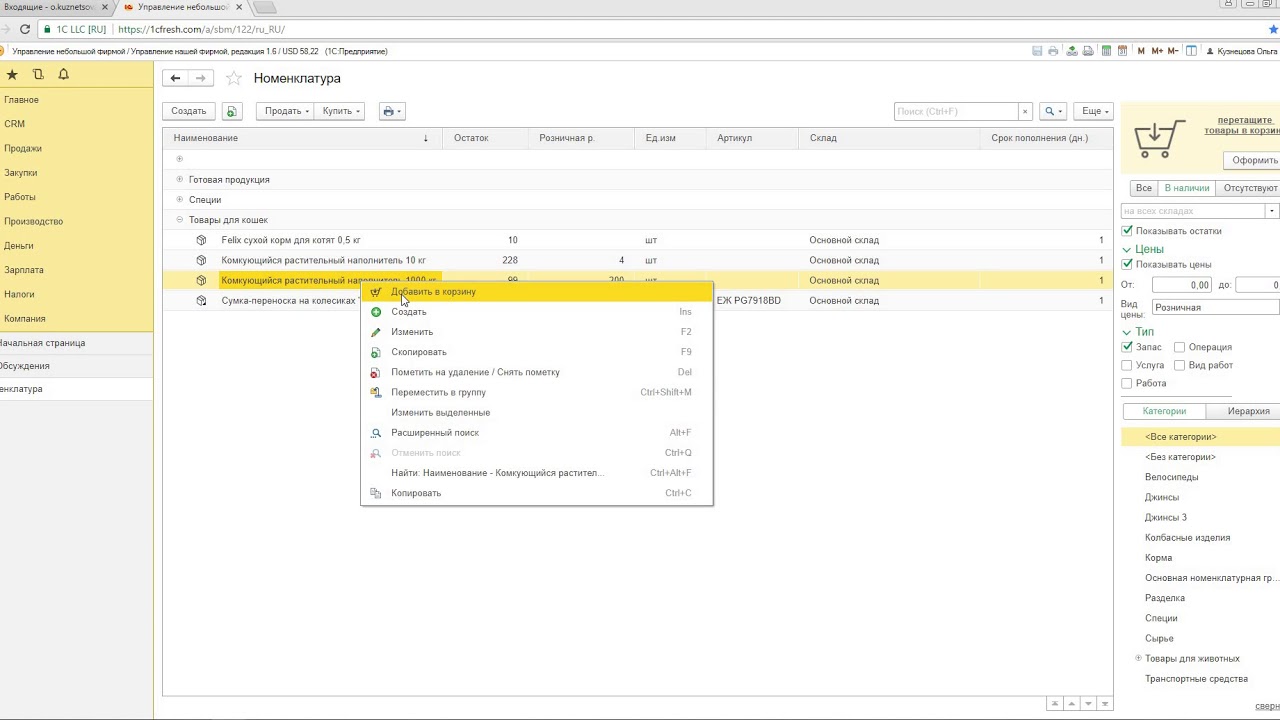Open the Еще menu dropdown
Screen dimensions: 1280x720
tap(1095, 111)
